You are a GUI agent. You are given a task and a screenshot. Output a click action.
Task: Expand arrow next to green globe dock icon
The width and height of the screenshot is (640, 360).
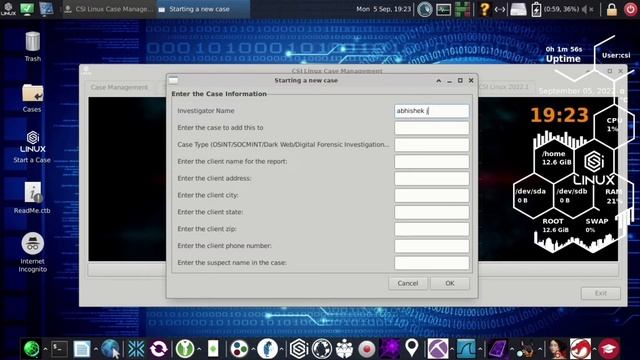click(45, 349)
